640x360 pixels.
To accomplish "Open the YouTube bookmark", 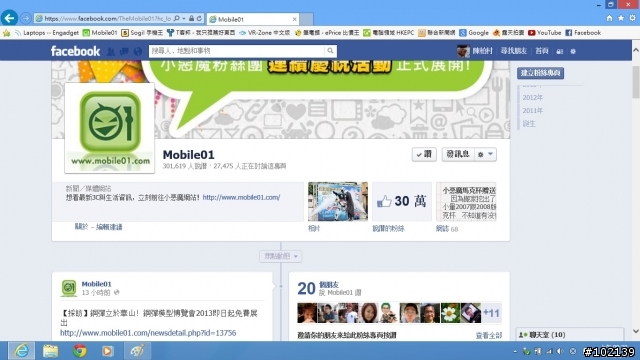I will 544,33.
